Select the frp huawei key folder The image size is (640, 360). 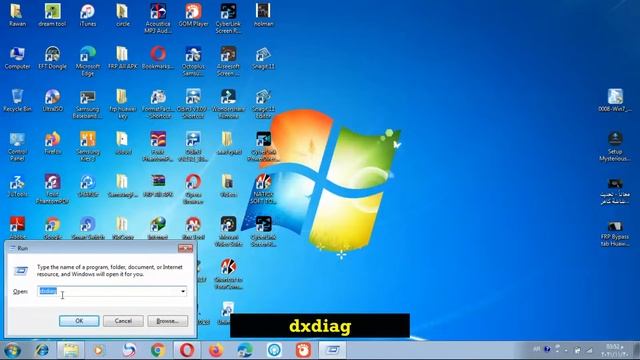click(x=122, y=104)
